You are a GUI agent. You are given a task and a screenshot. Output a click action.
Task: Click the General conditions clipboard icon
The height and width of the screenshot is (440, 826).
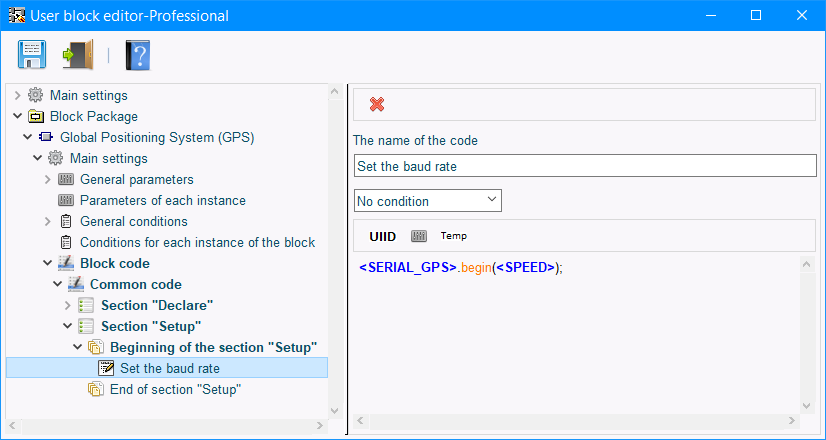pyautogui.click(x=66, y=221)
